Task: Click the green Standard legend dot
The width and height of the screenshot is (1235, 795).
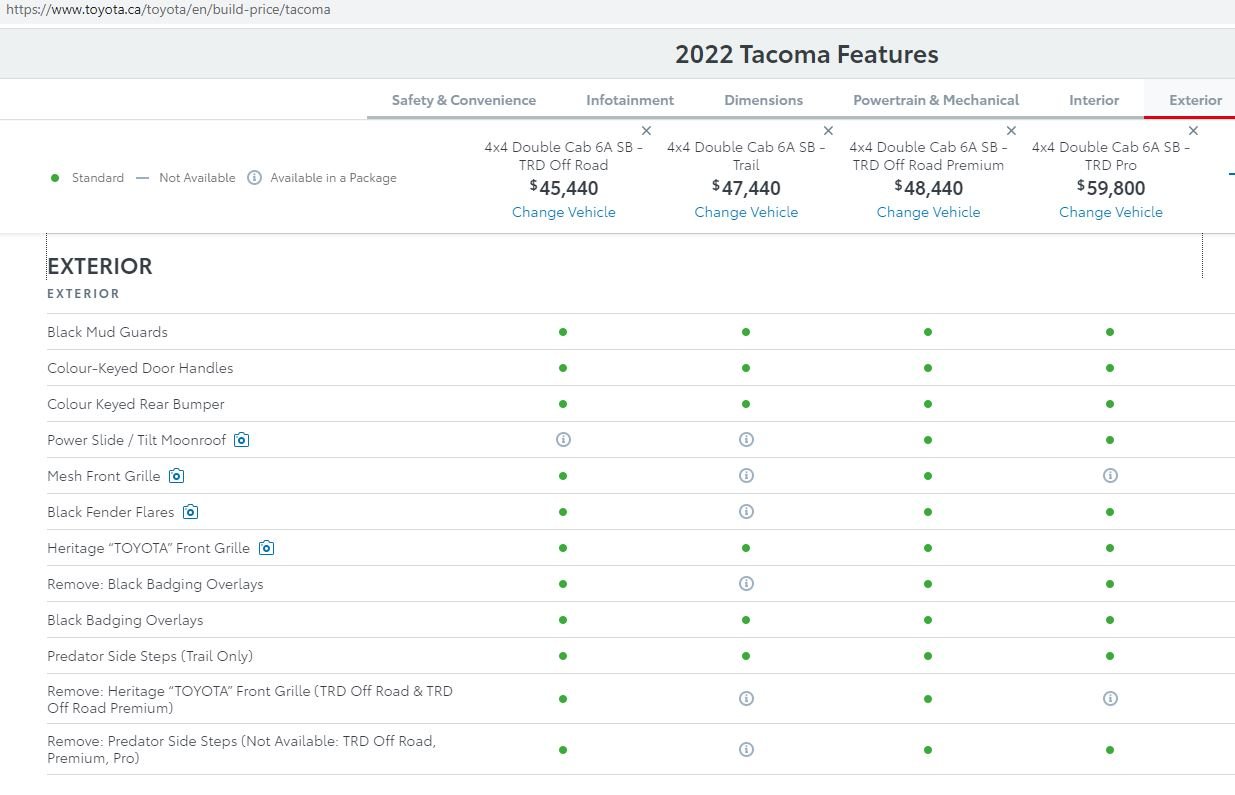Action: (55, 178)
